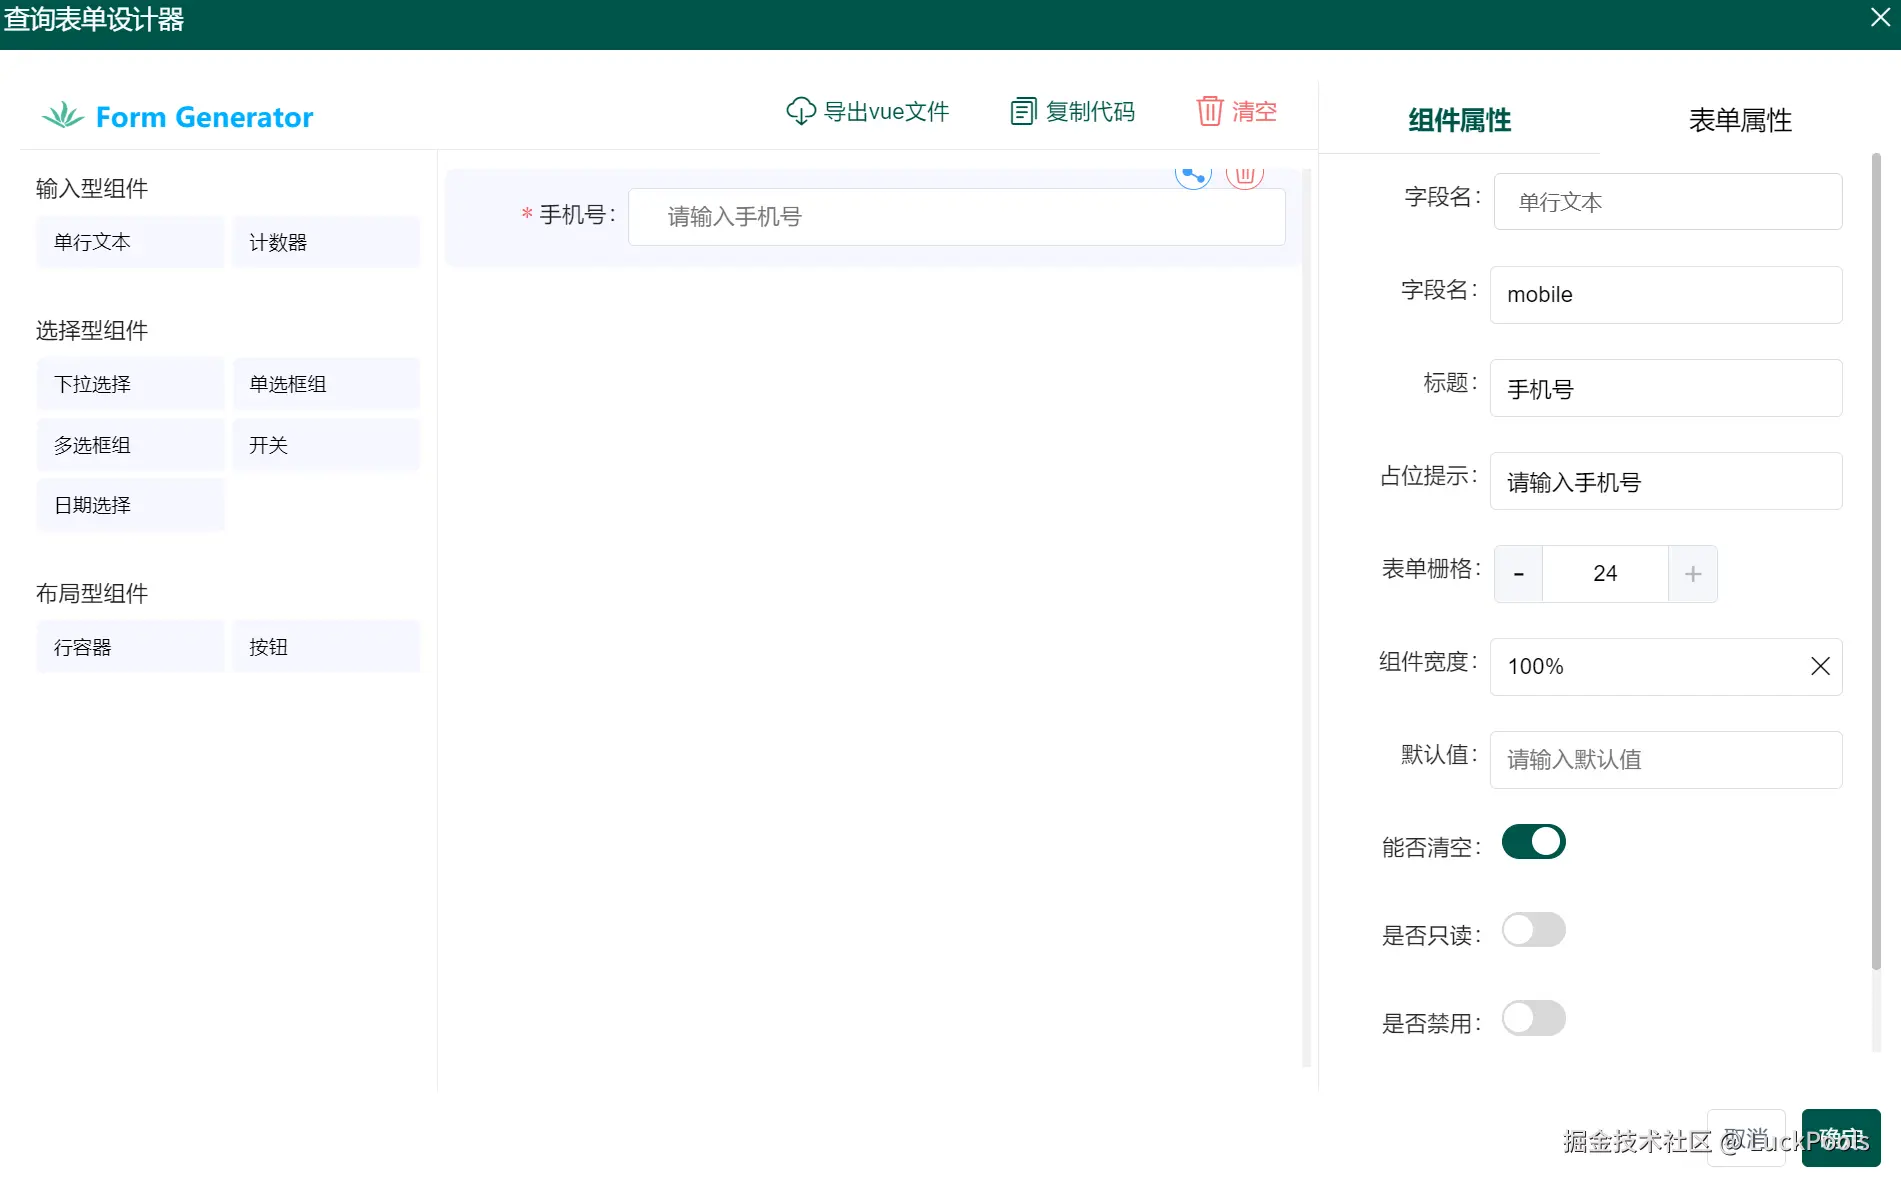Click the red delete icon on 手机号 field
The width and height of the screenshot is (1901, 1186).
[x=1244, y=173]
